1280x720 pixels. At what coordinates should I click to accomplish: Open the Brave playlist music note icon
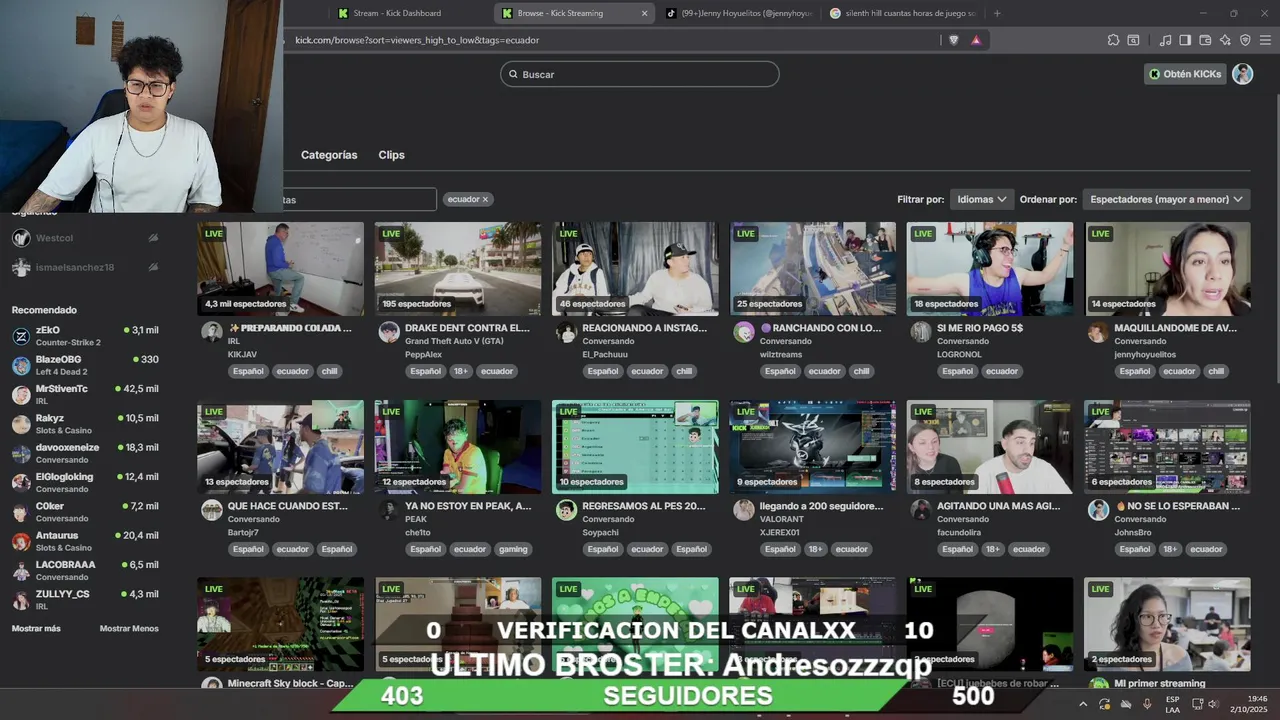pos(1165,40)
